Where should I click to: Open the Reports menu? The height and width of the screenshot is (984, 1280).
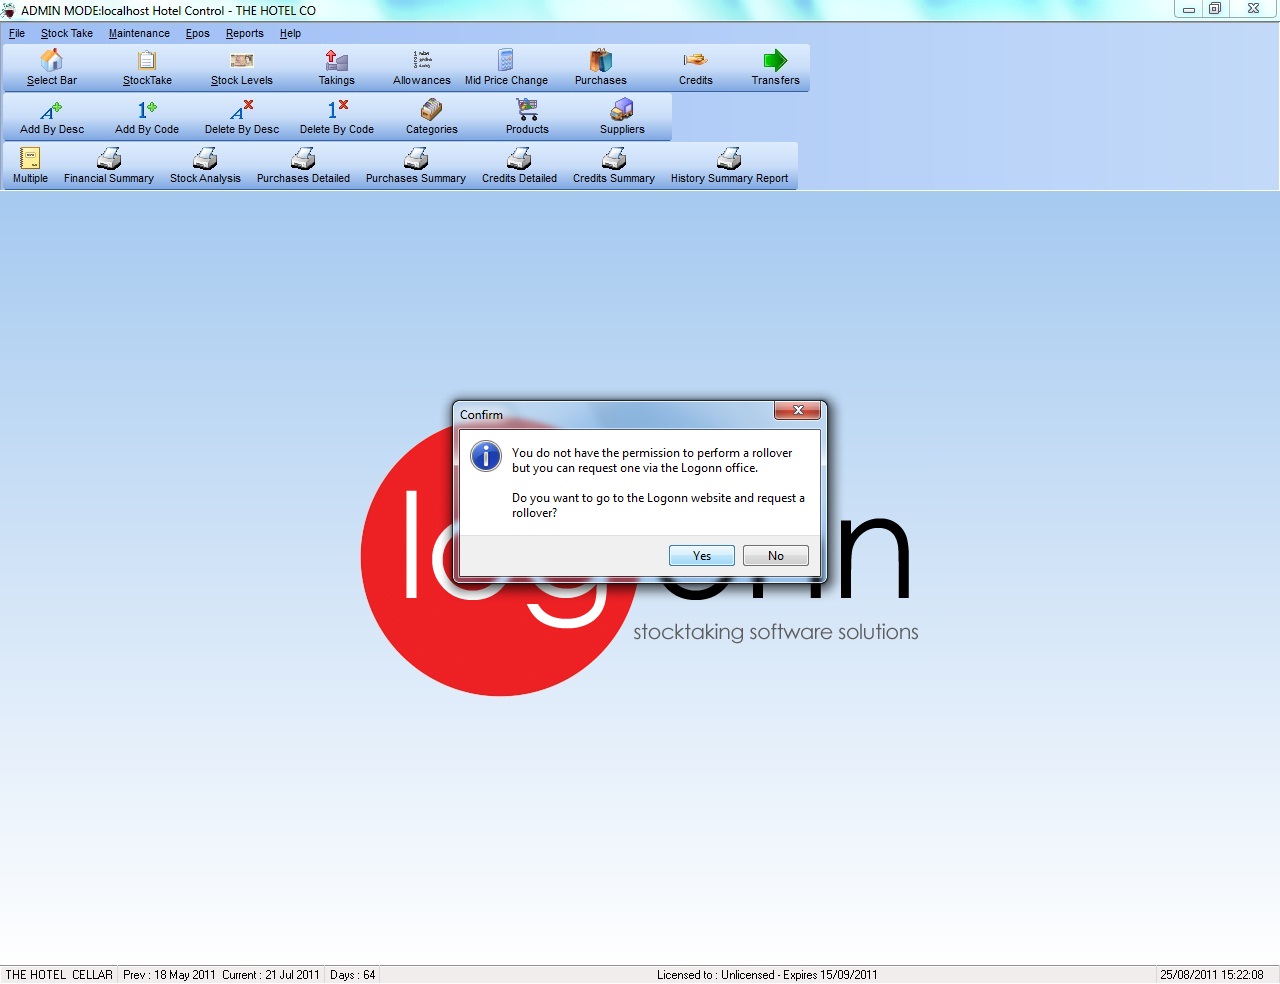click(x=245, y=33)
